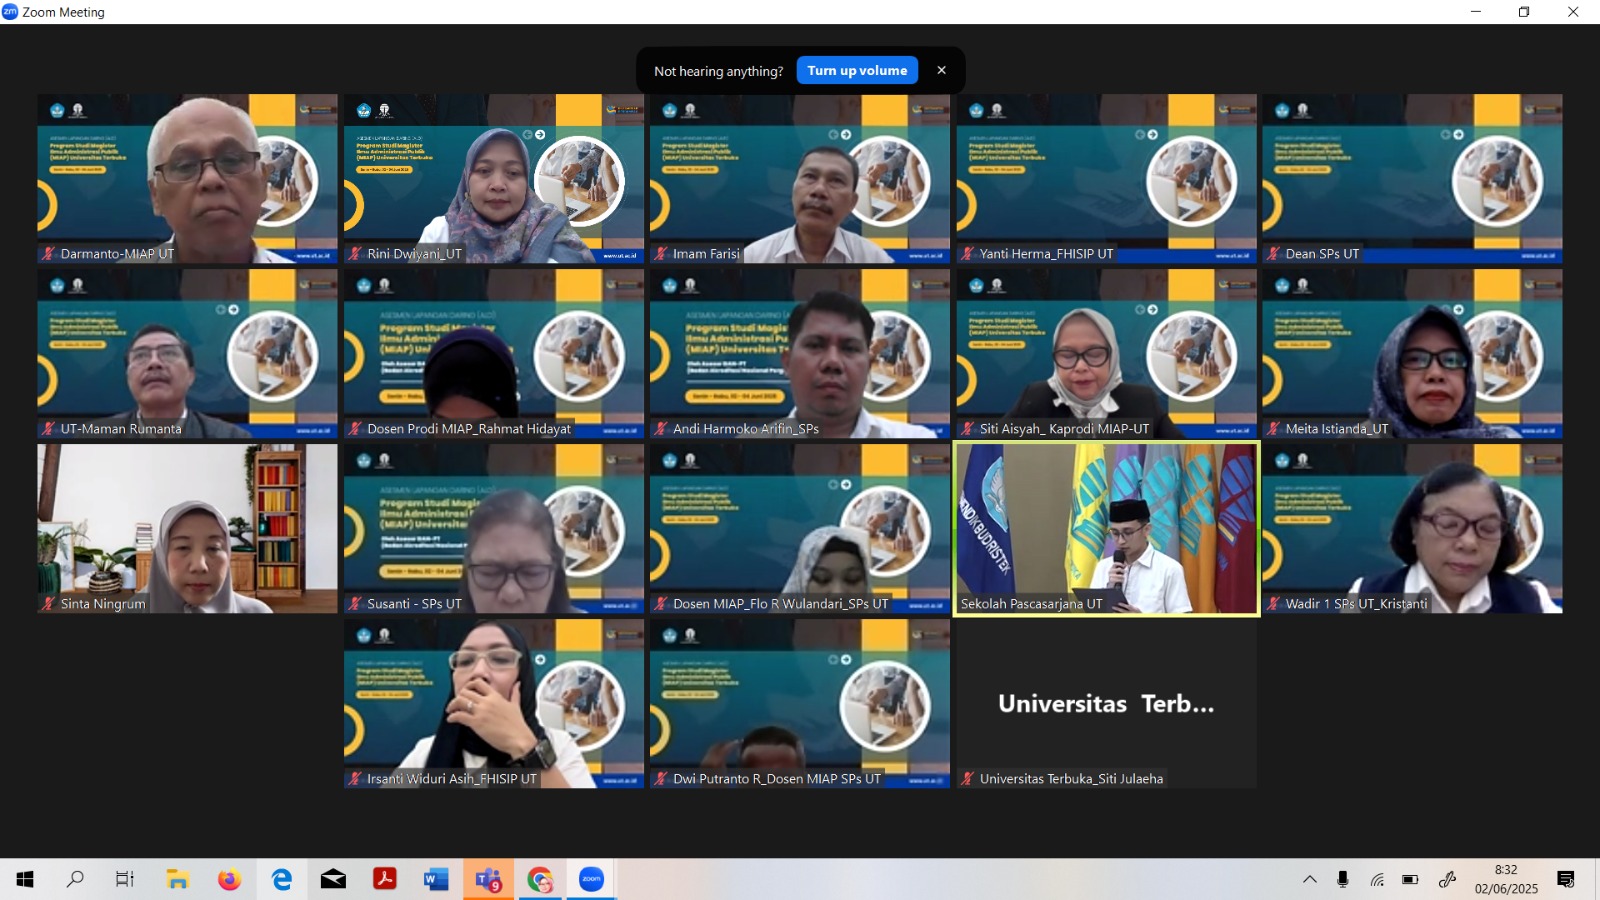This screenshot has width=1600, height=900.
Task: Click the microphone icon in system tray
Action: [1343, 880]
